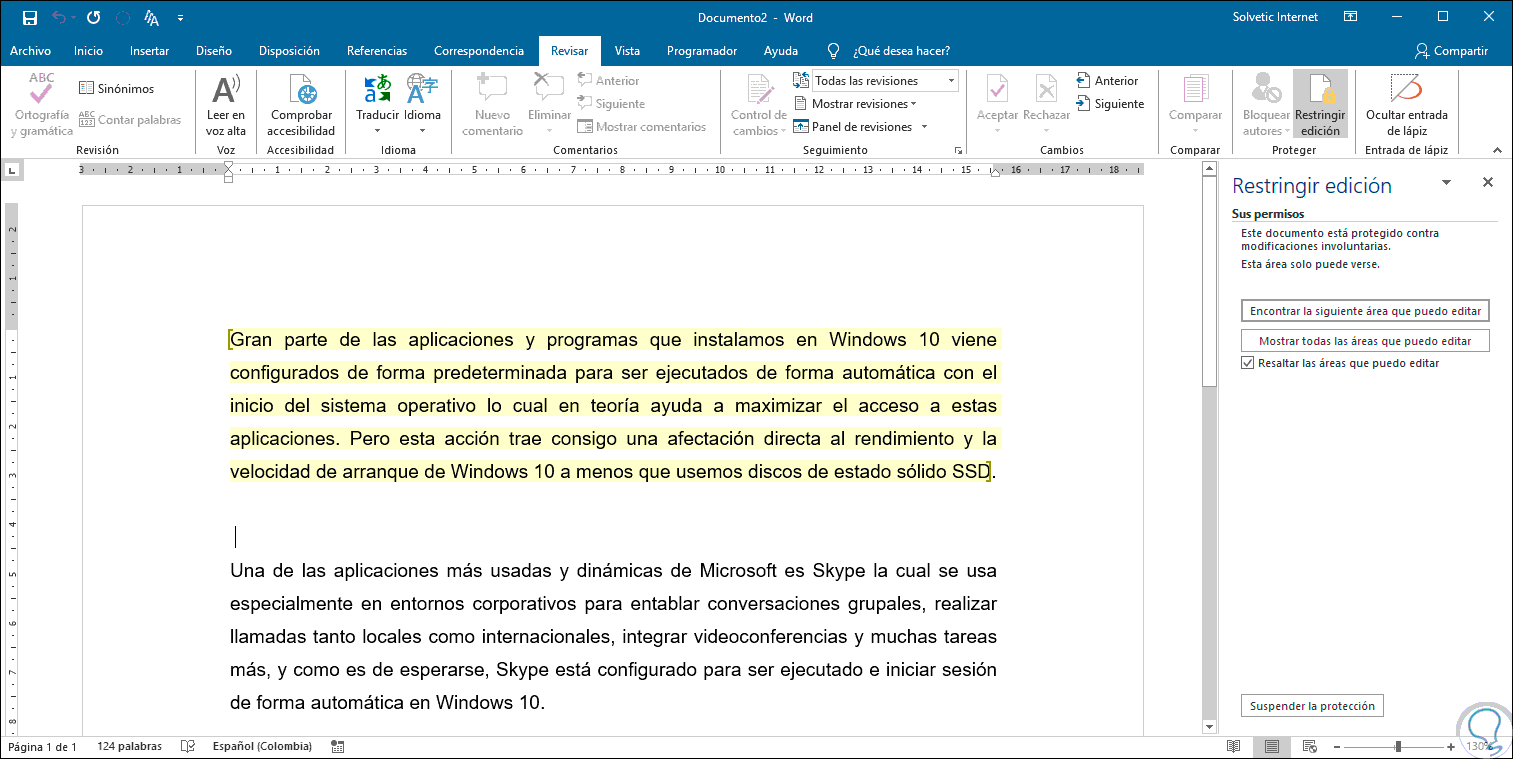Click Encontrar la siguiente área que puedo editar

pyautogui.click(x=1364, y=310)
